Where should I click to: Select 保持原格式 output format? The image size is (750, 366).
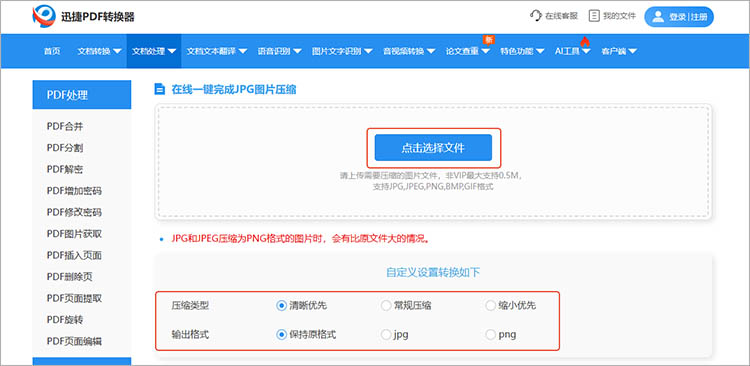[281, 334]
